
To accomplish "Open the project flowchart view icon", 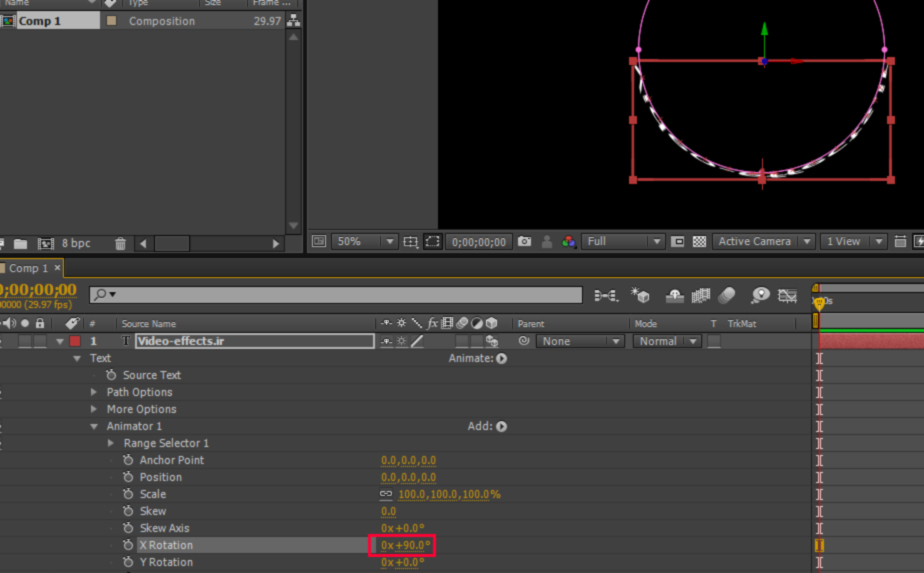I will pos(293,21).
